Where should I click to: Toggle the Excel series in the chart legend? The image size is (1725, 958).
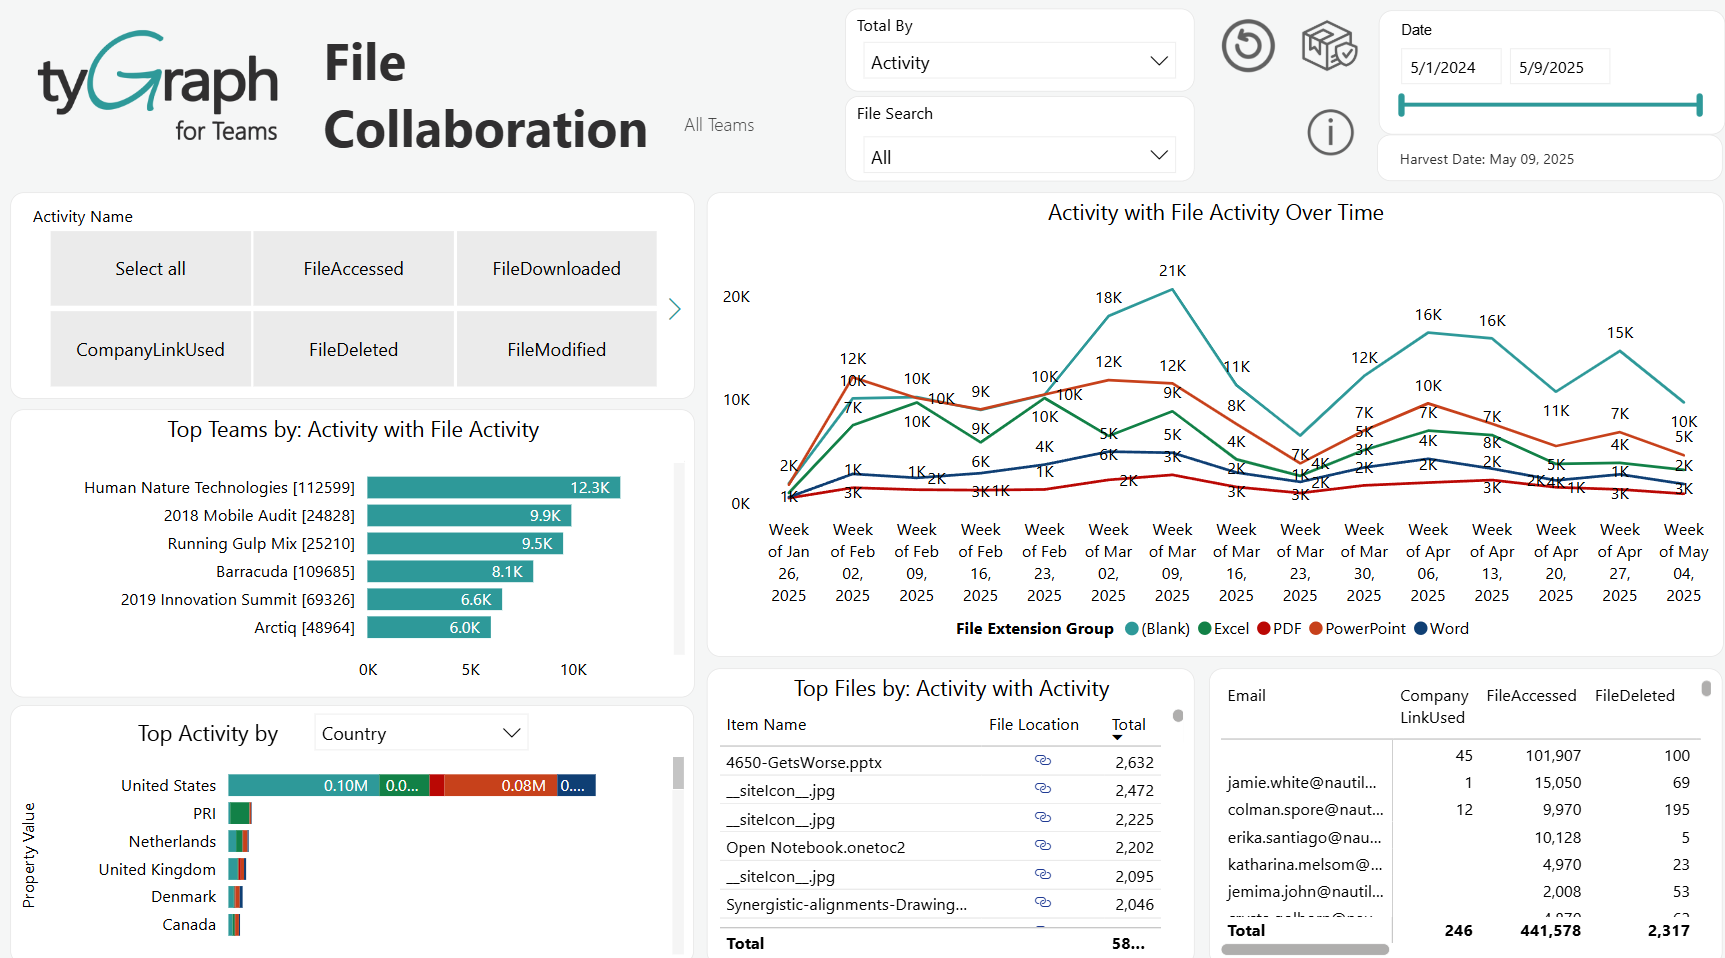pyautogui.click(x=1223, y=628)
